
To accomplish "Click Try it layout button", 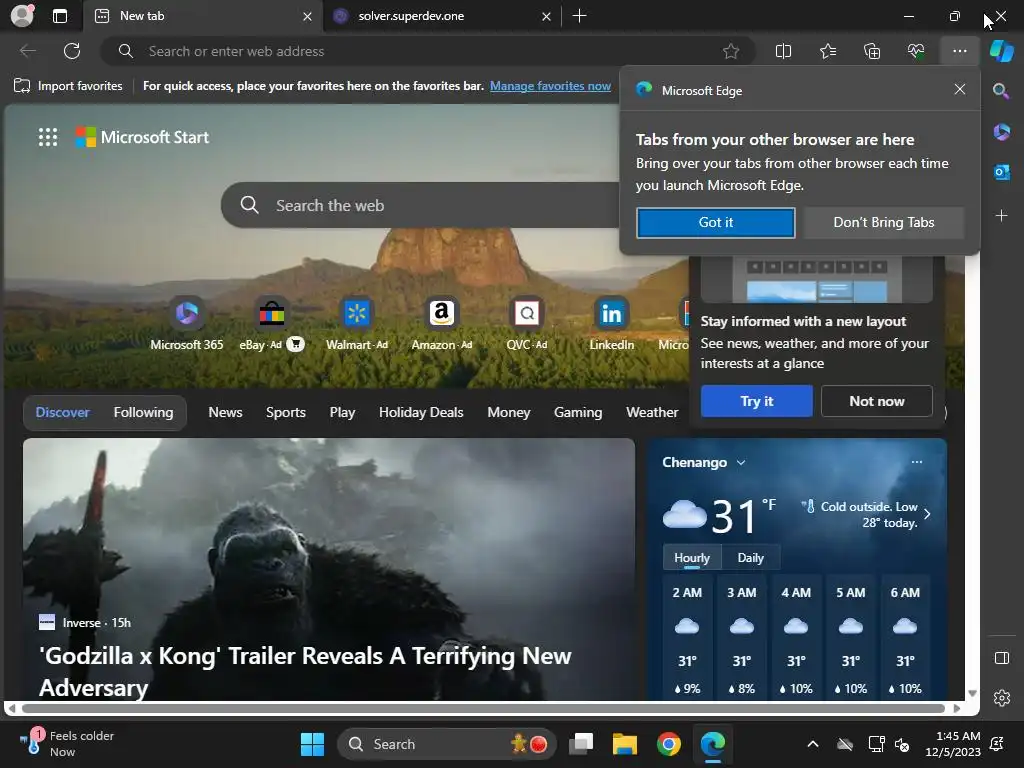I will pyautogui.click(x=757, y=401).
